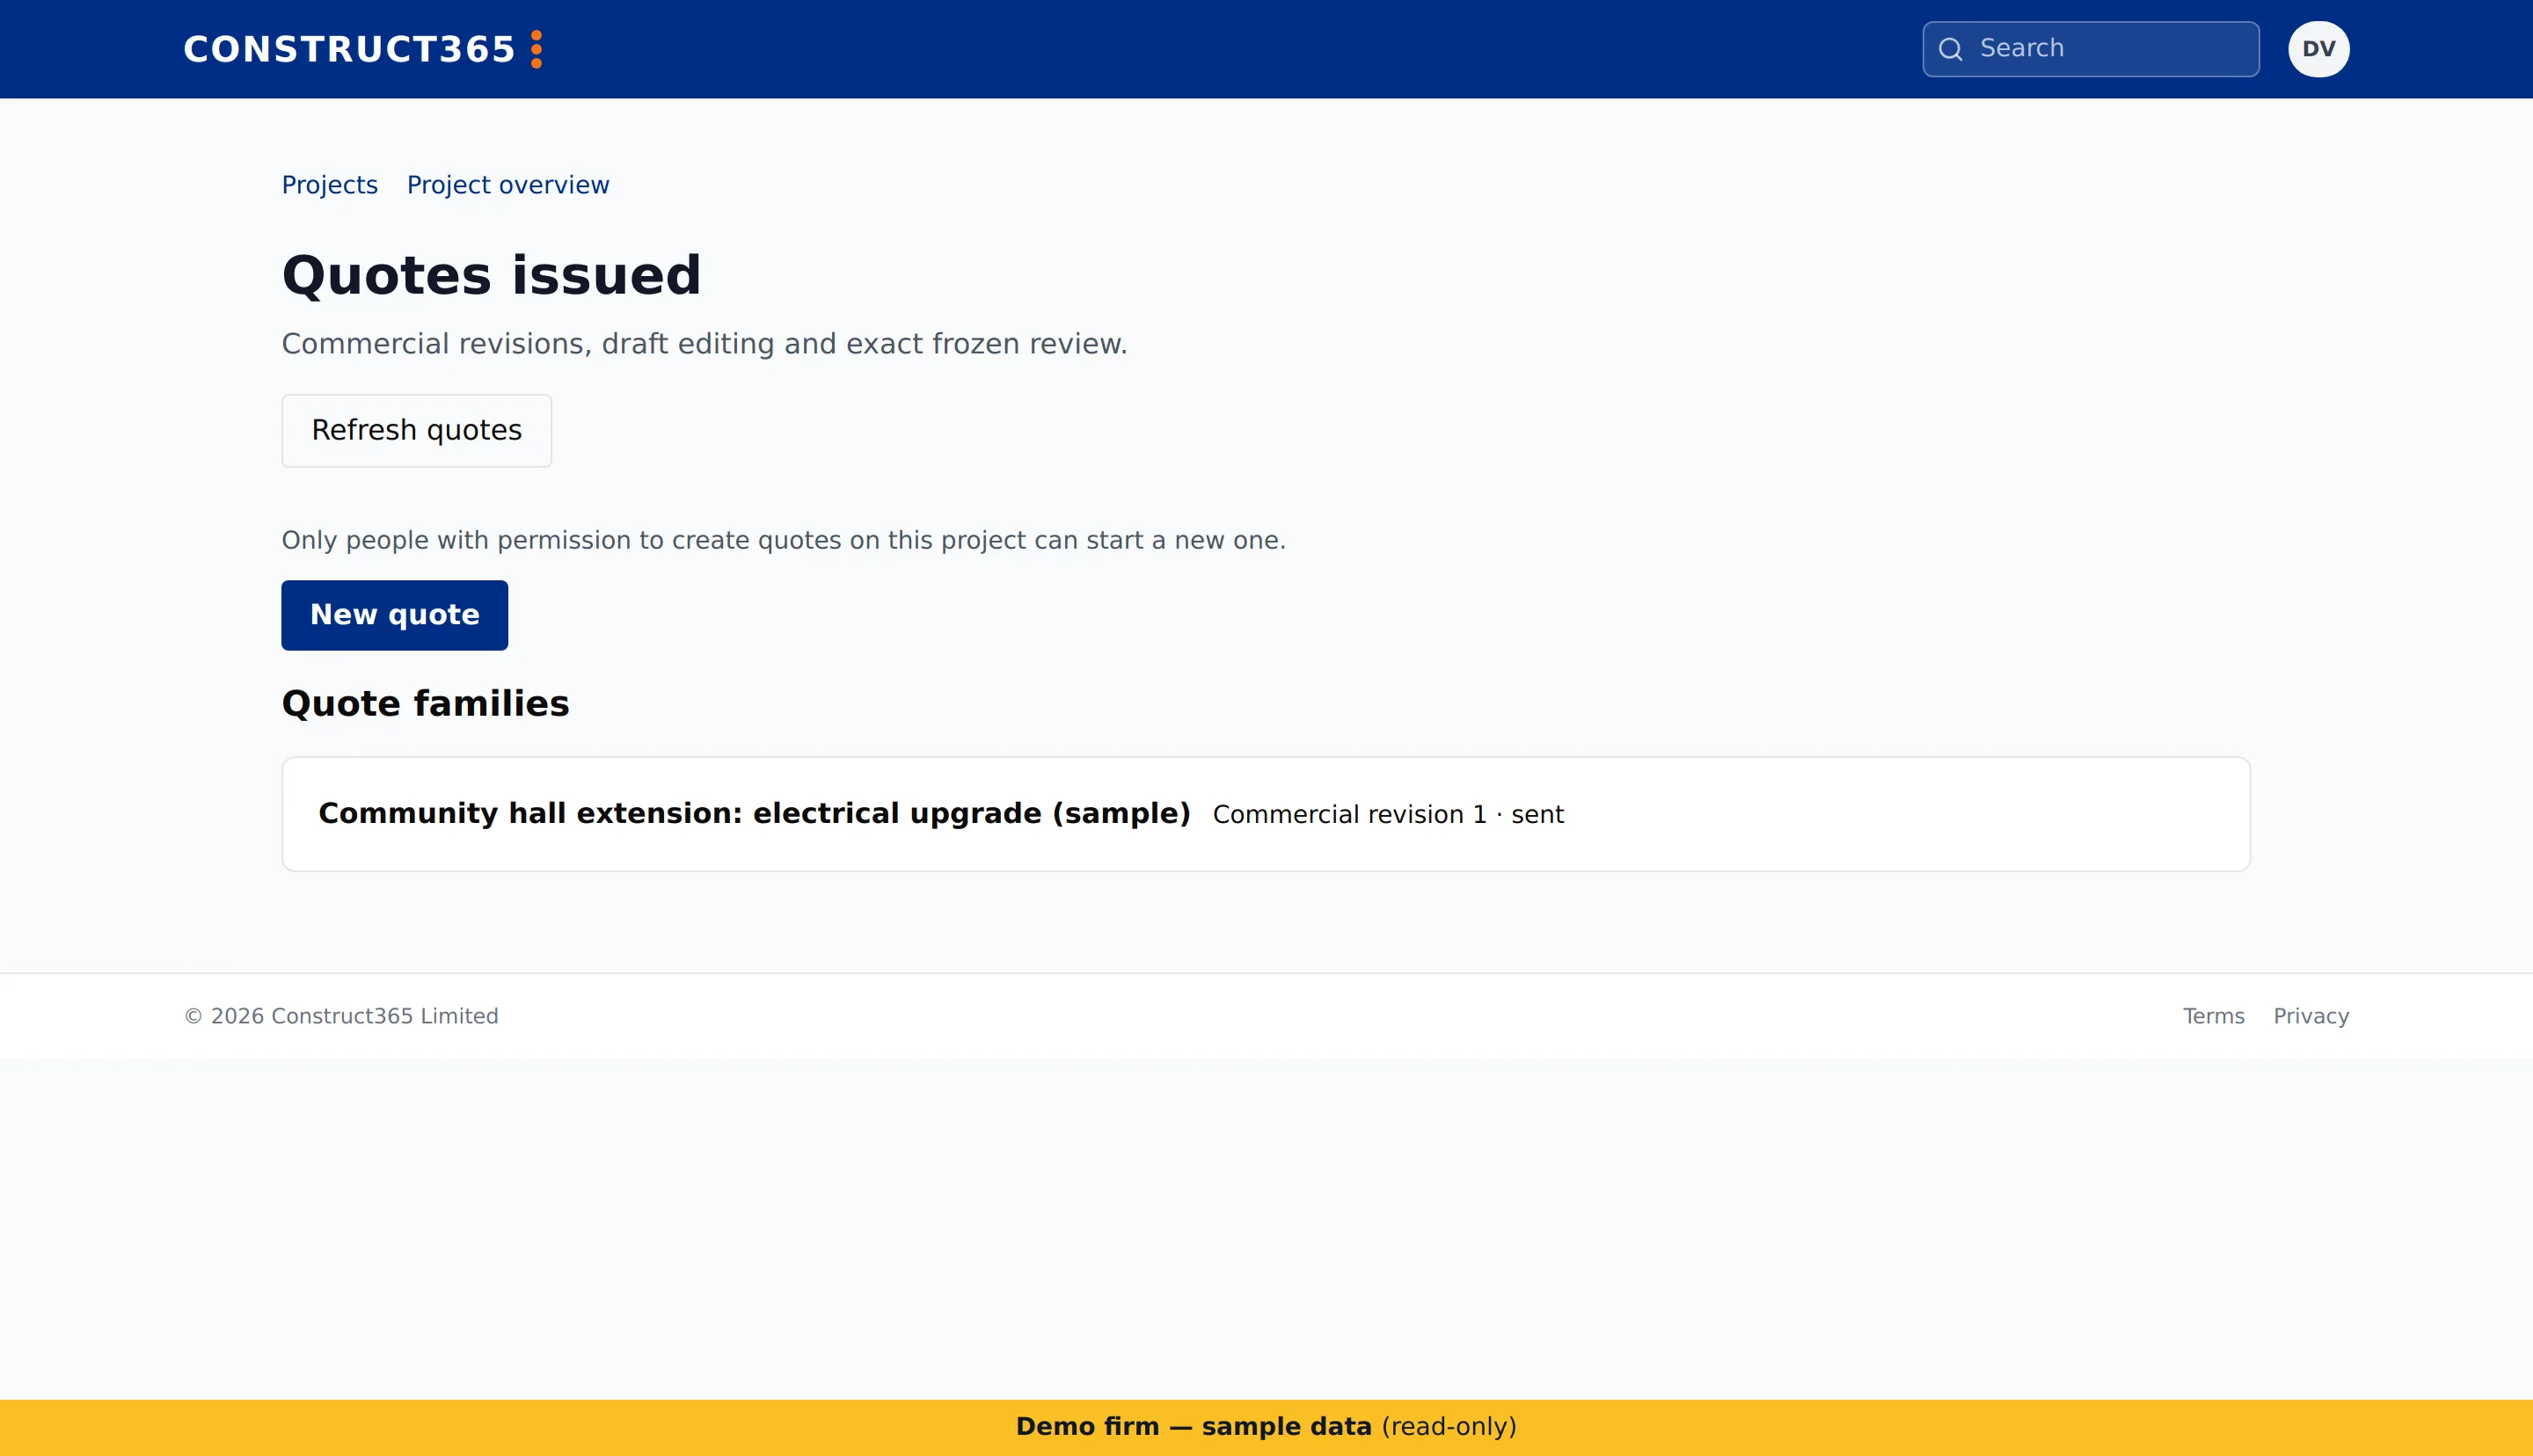The image size is (2533, 1456).
Task: Click the Demo firm sample data banner
Action: pos(1266,1427)
